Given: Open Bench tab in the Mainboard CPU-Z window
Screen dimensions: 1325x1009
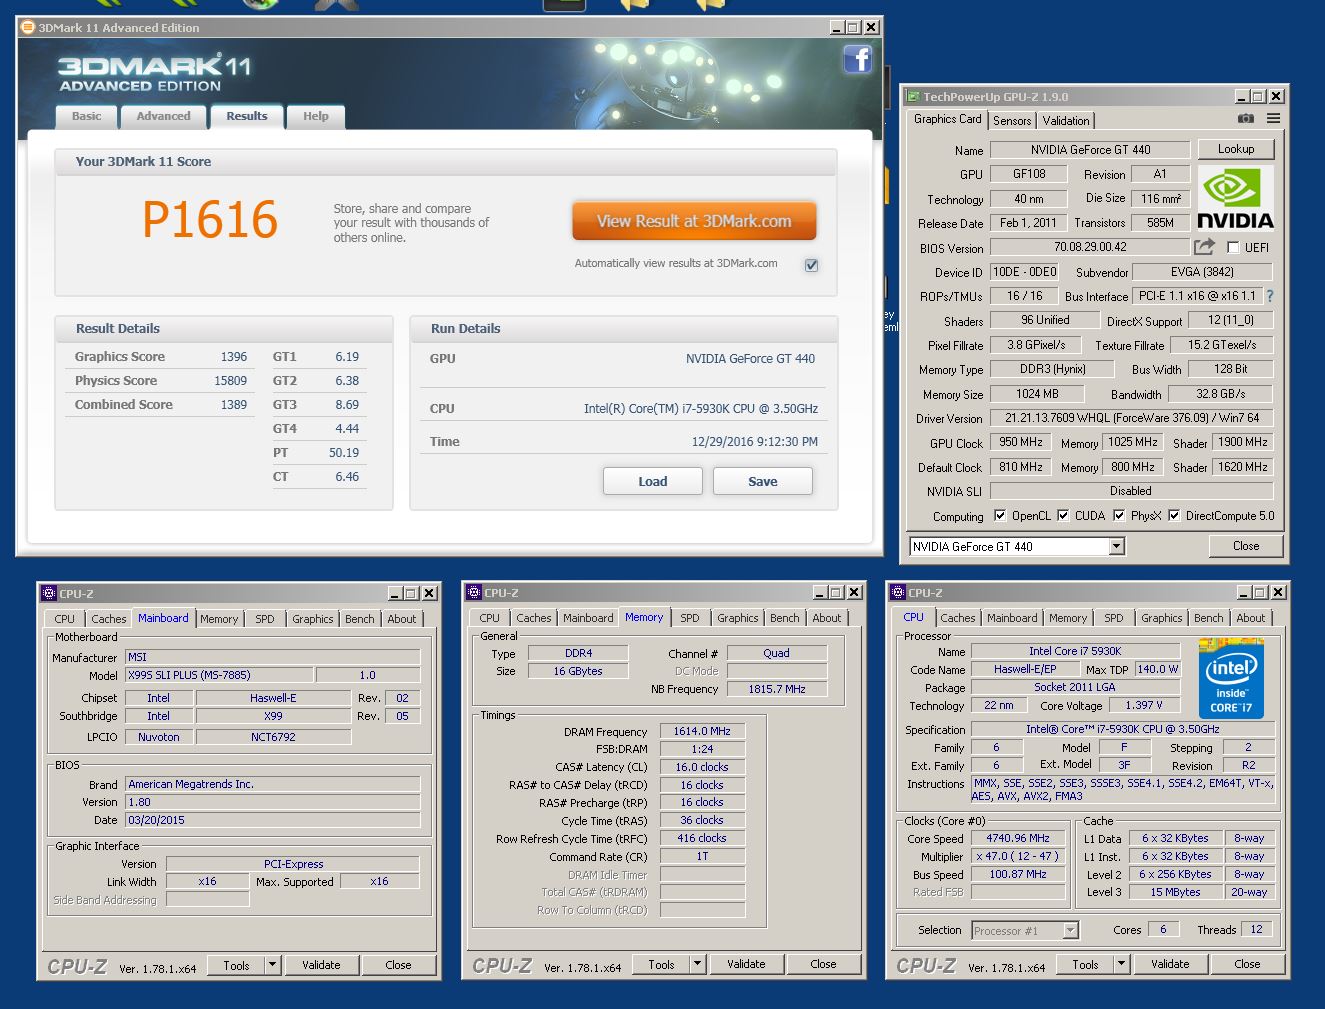Looking at the screenshot, I should point(360,619).
